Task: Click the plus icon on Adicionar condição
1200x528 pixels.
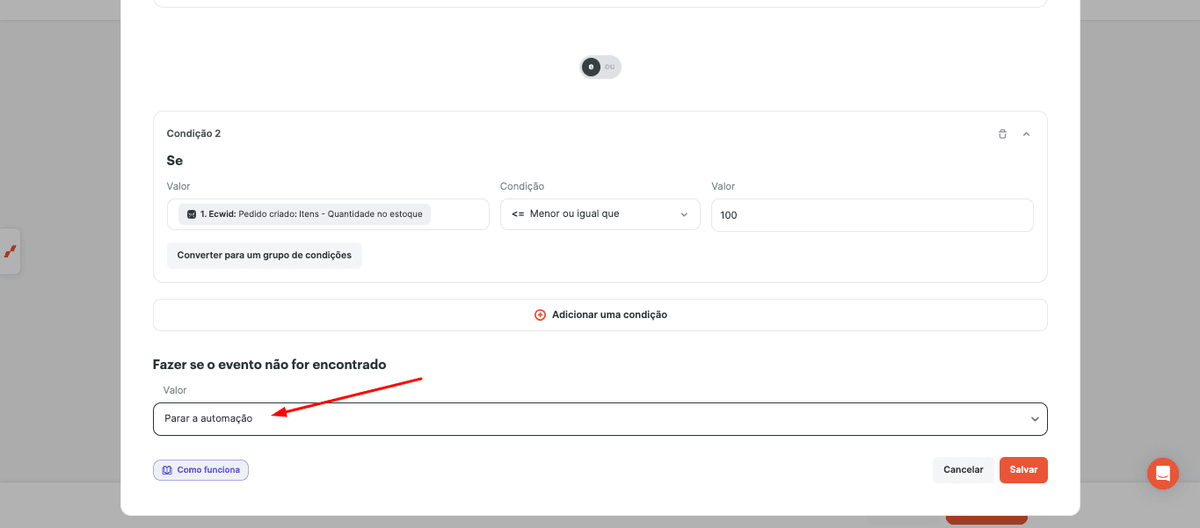Action: [540, 315]
